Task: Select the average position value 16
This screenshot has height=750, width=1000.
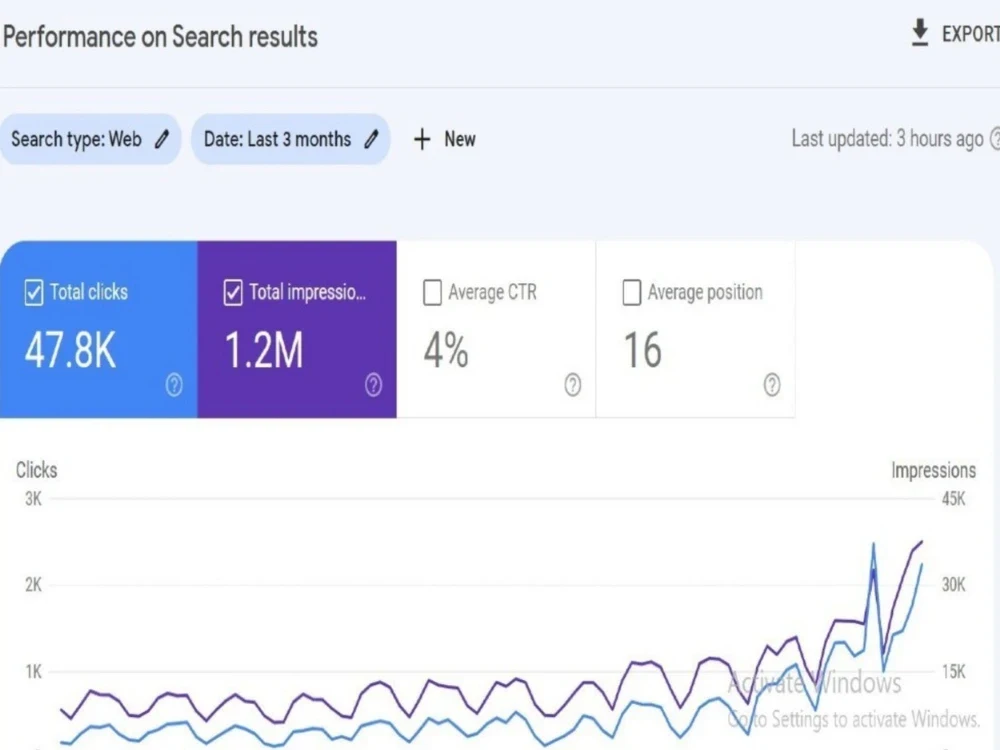Action: point(643,350)
